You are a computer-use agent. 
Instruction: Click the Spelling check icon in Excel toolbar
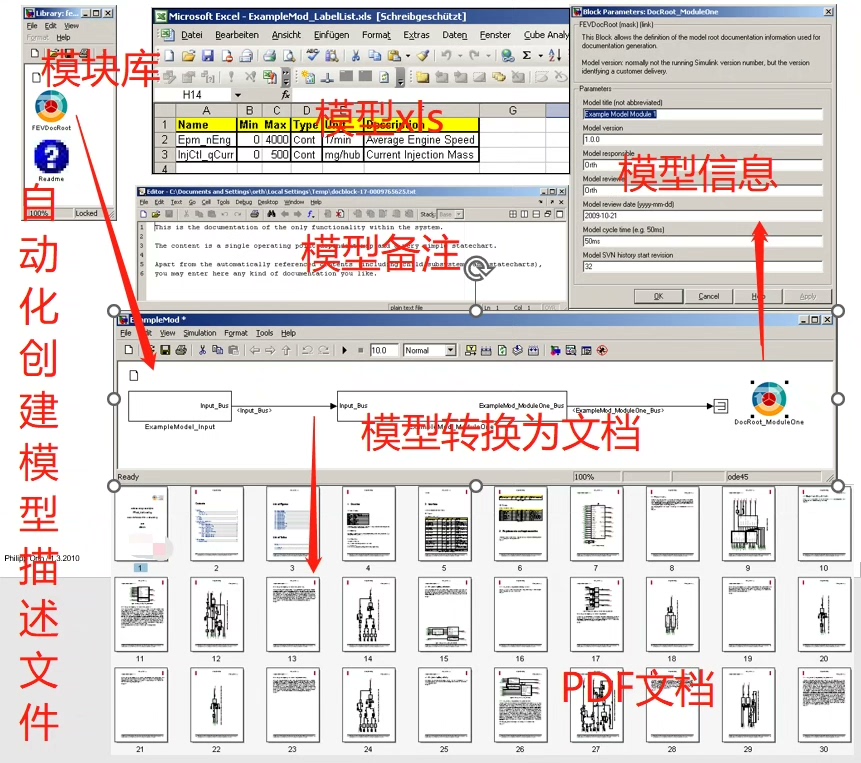pyautogui.click(x=312, y=55)
